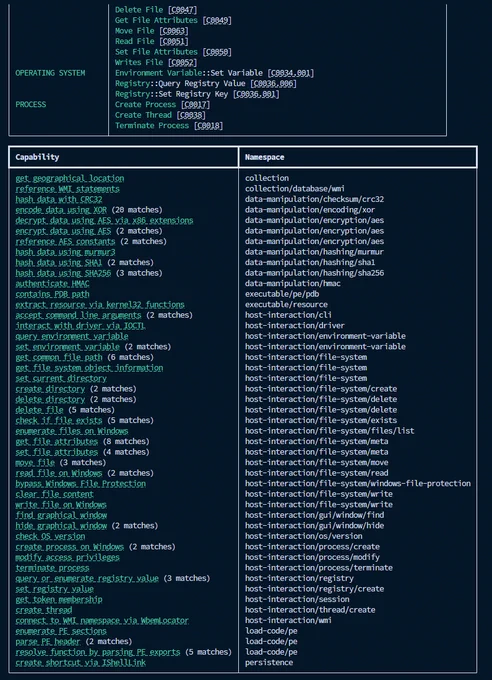The width and height of the screenshot is (492, 680).
Task: Open 'hash data using SHA1' link
Action: [x=59, y=262]
